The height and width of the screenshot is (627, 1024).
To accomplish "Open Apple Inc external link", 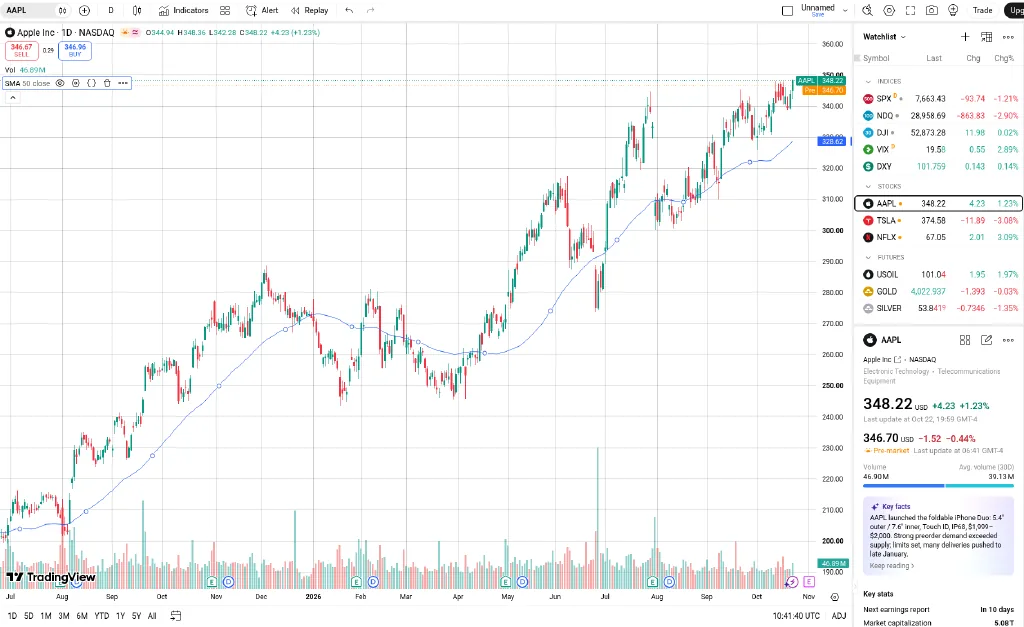I will [897, 360].
